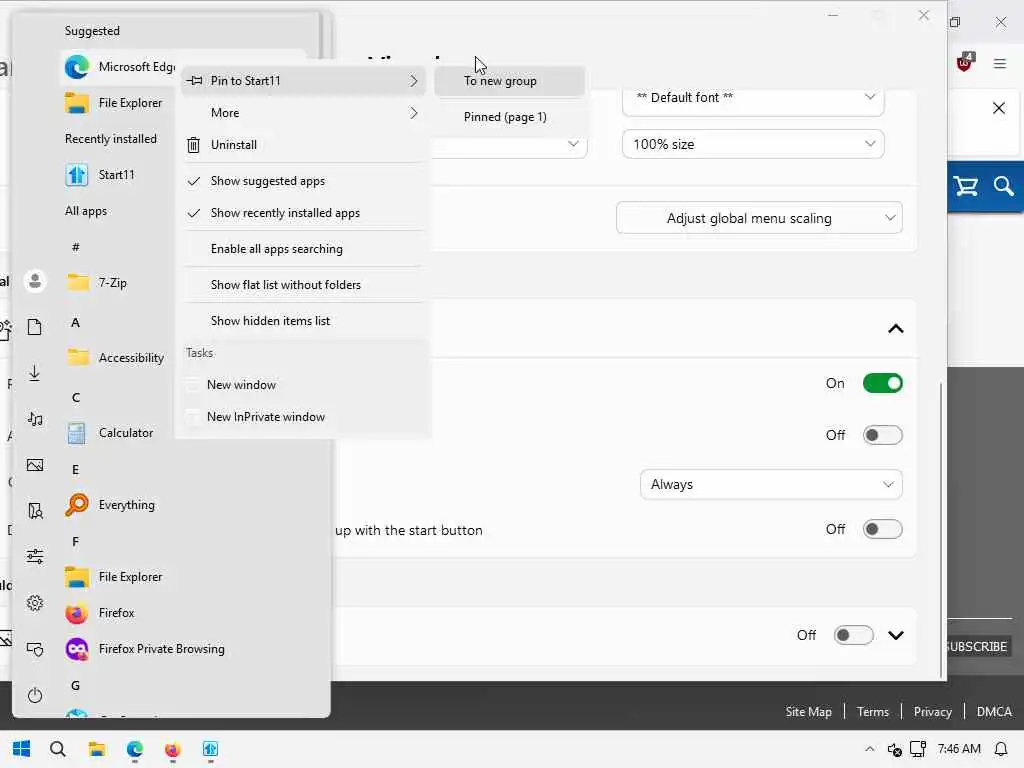Image resolution: width=1024 pixels, height=768 pixels.
Task: Open Music shortcut in start sidebar
Action: pyautogui.click(x=35, y=419)
